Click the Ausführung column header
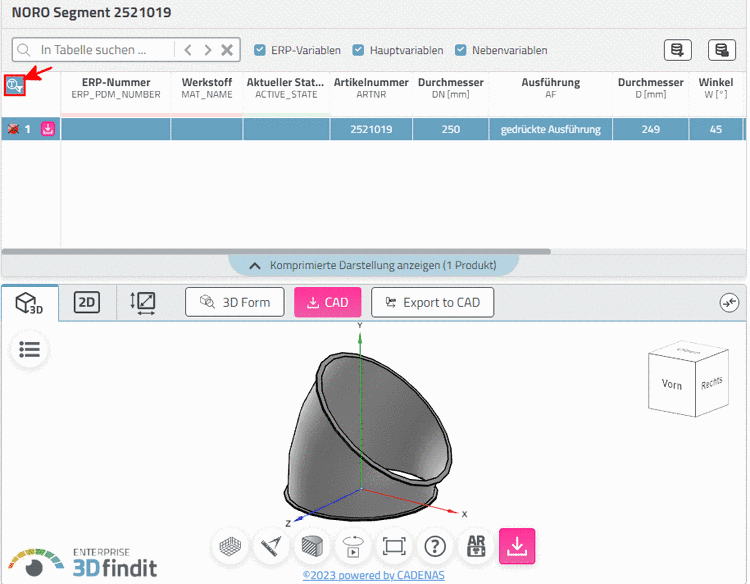The height and width of the screenshot is (584, 750). [551, 88]
